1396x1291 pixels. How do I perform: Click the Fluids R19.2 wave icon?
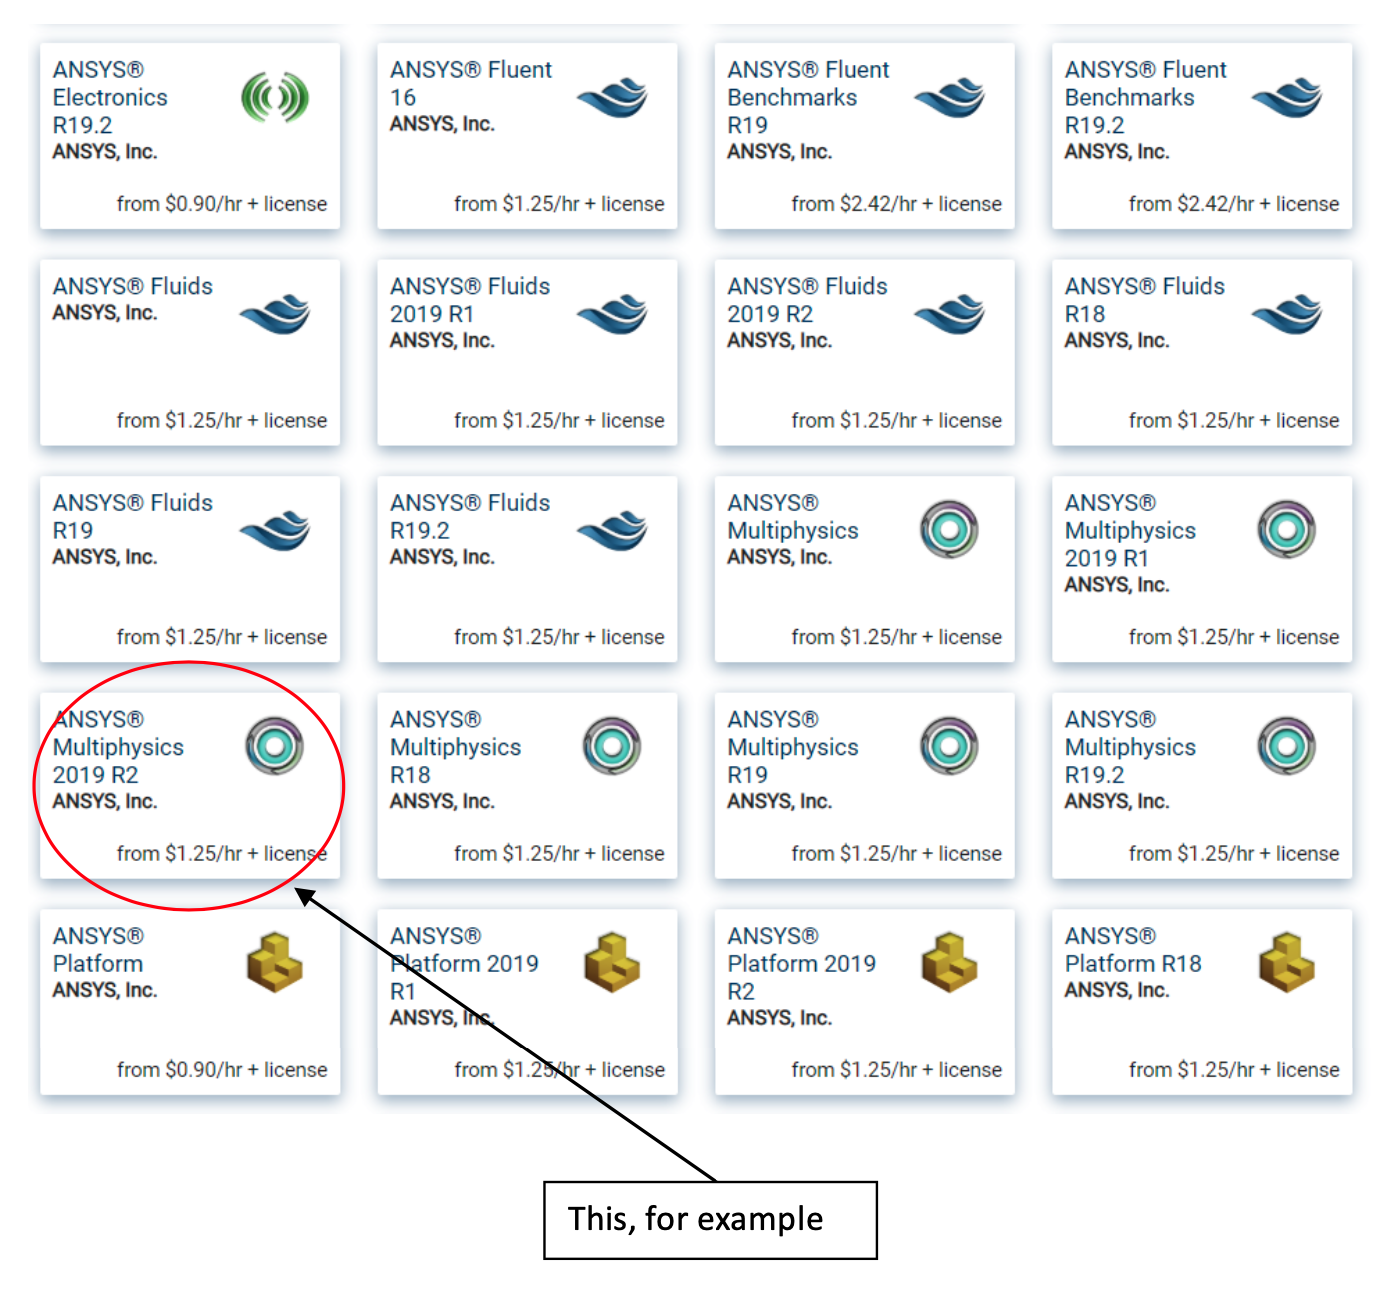point(612,531)
